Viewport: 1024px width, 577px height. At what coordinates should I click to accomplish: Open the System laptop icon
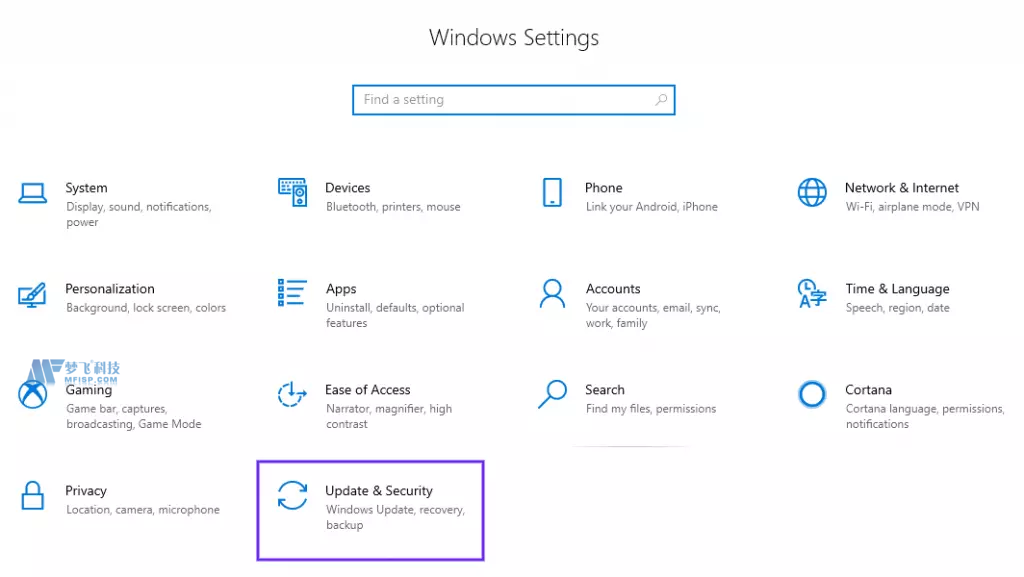click(x=32, y=193)
